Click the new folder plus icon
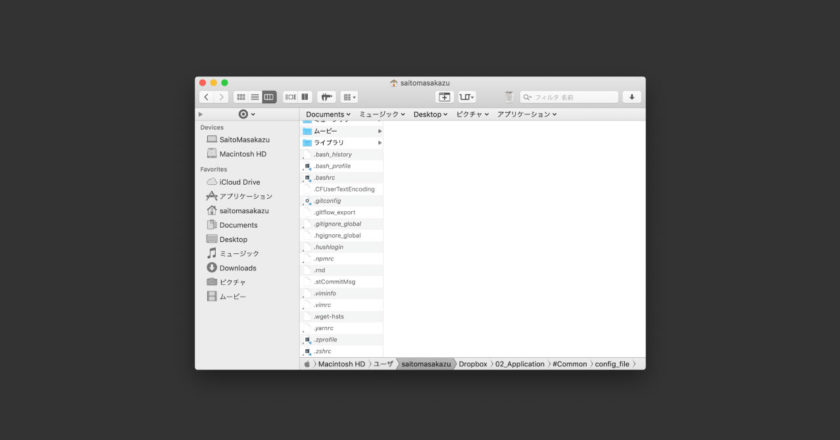 444,97
